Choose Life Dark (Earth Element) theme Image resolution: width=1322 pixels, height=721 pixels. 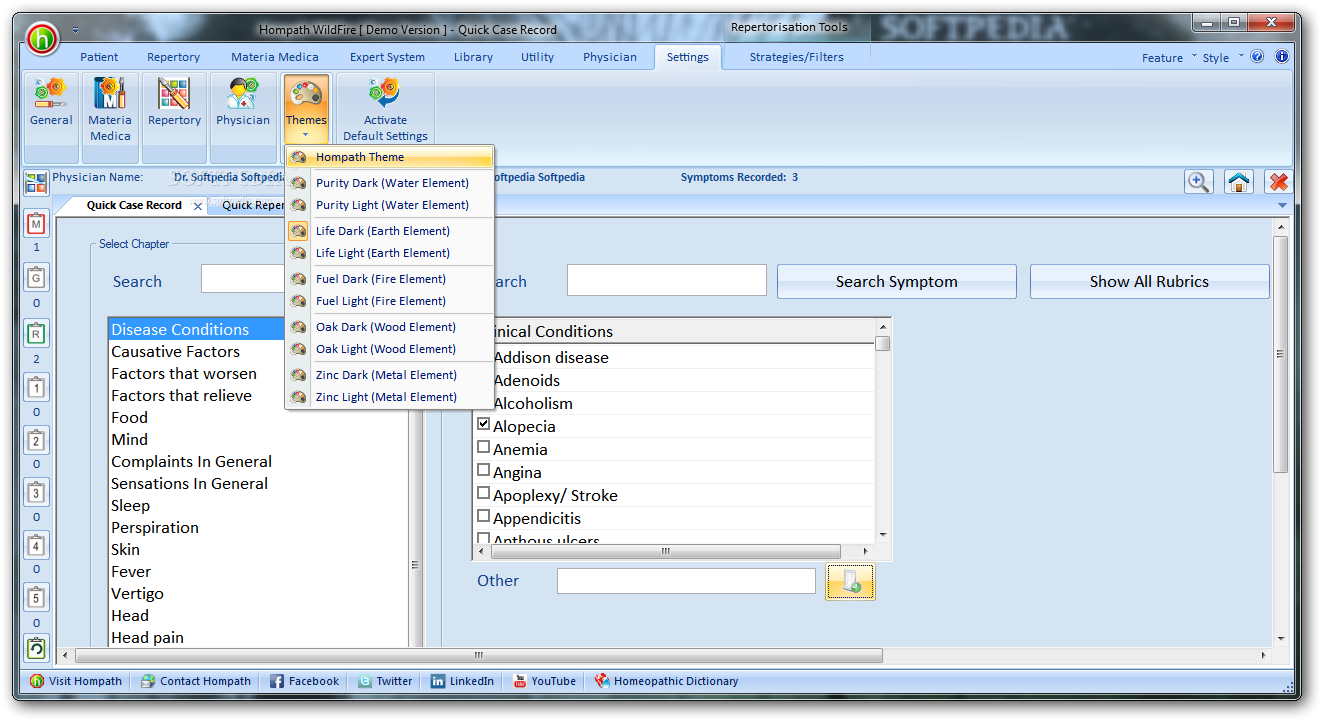389,231
